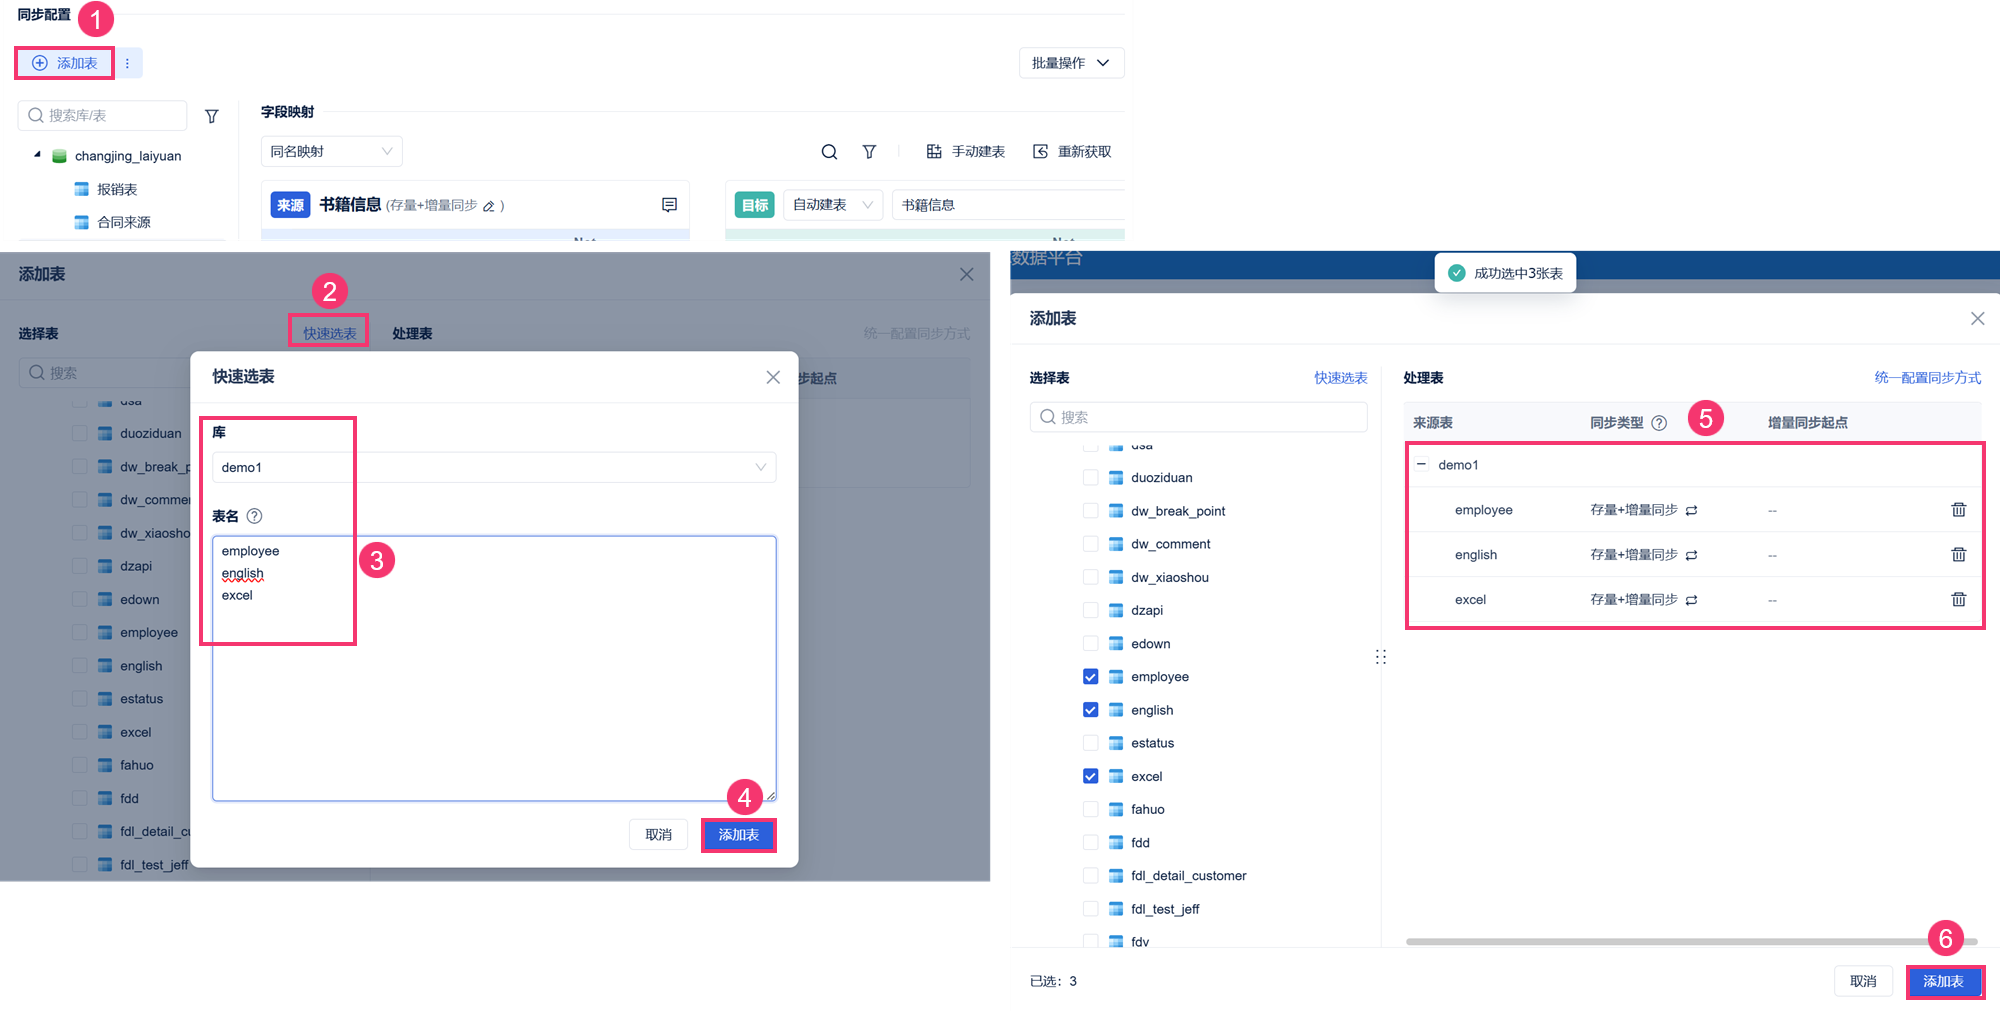The height and width of the screenshot is (1012, 2001).
Task: Click the filter icon beside 搜索库/表
Action: point(212,116)
